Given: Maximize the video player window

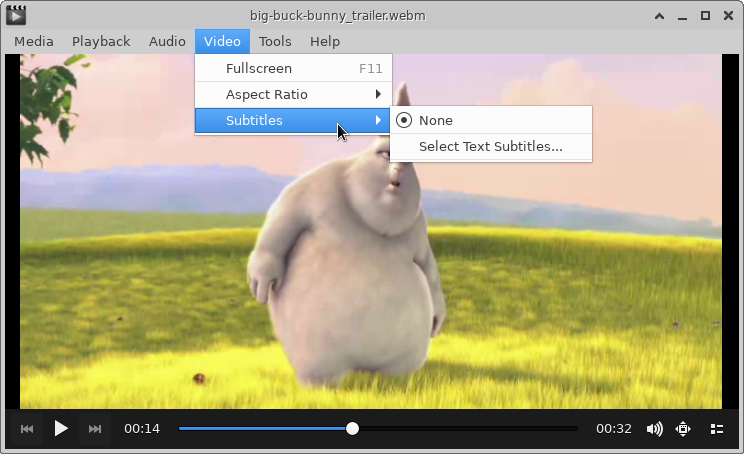Looking at the screenshot, I should [x=706, y=16].
